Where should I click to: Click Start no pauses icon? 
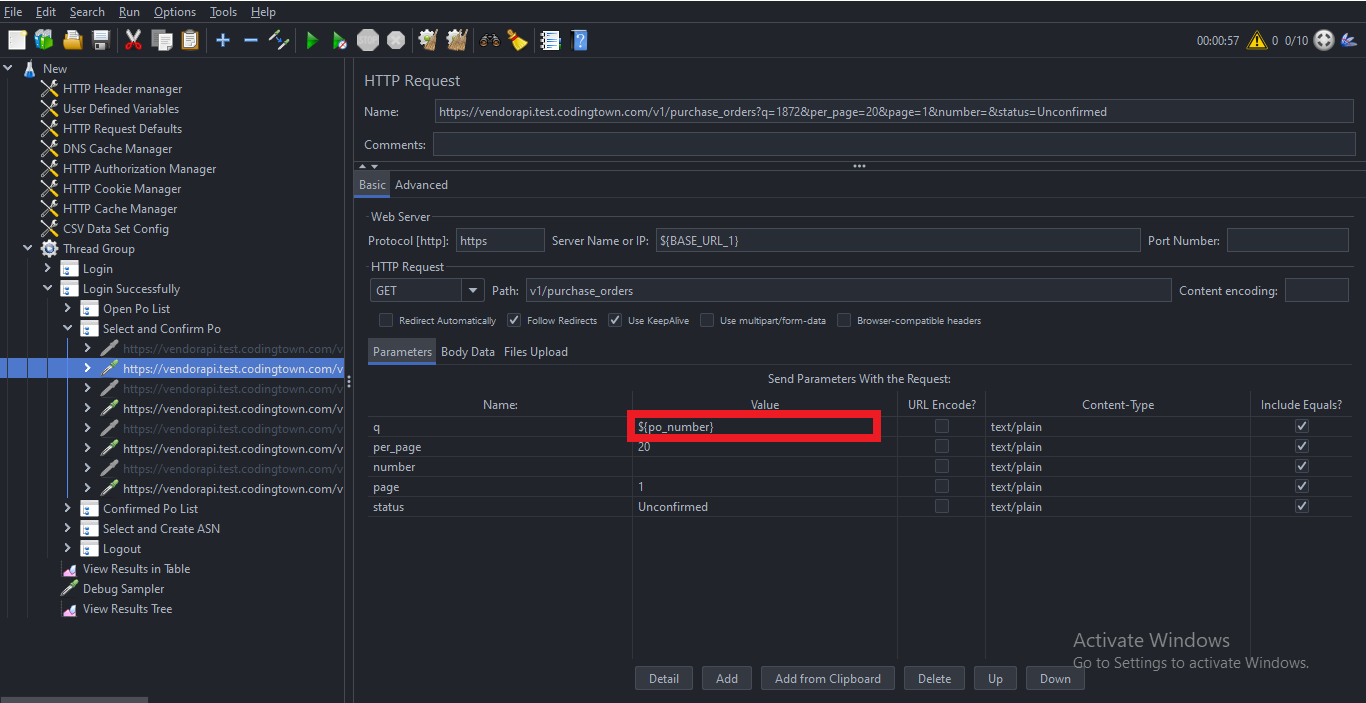click(340, 40)
